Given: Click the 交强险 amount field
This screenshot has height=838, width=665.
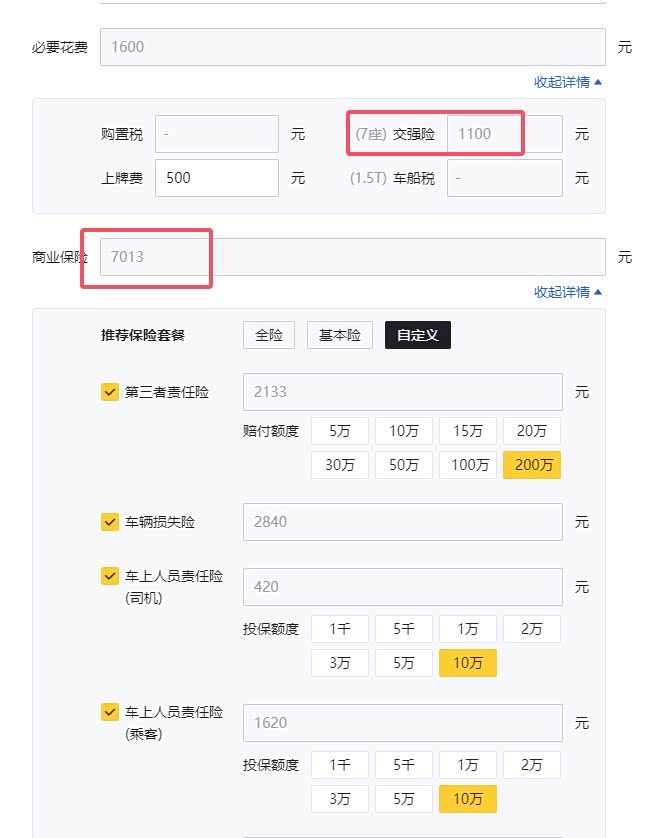Looking at the screenshot, I should point(504,133).
